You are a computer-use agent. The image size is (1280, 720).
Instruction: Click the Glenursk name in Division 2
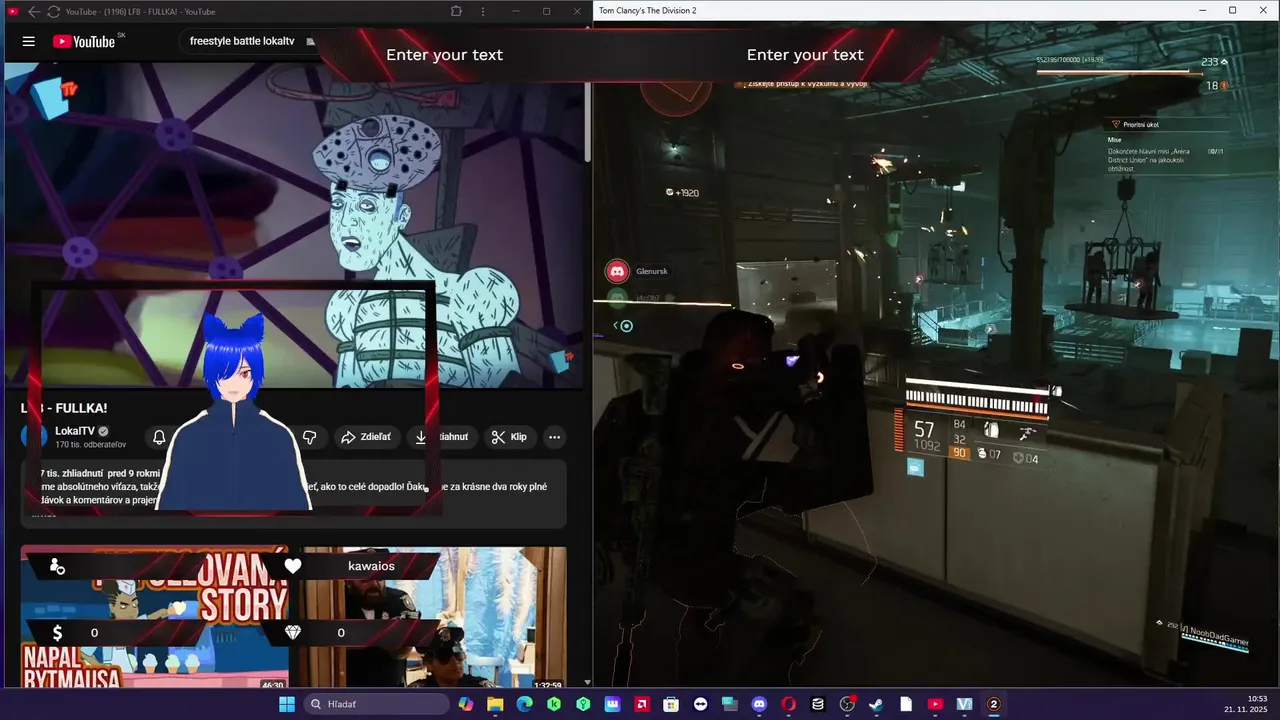[x=652, y=271]
